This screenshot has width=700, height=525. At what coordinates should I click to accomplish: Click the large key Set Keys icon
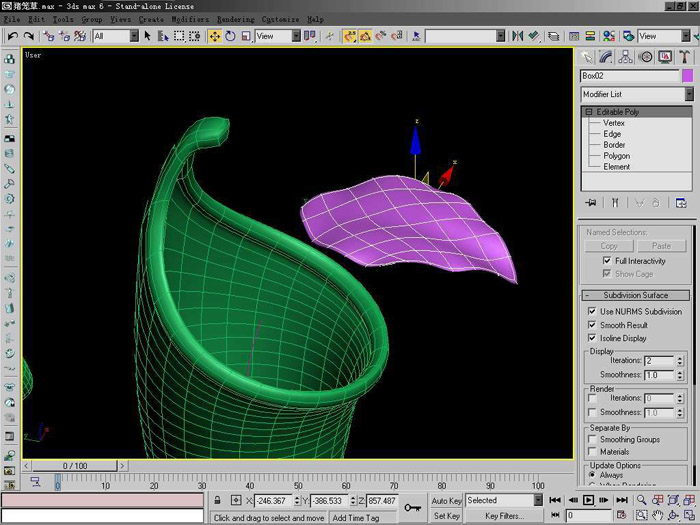[x=412, y=508]
